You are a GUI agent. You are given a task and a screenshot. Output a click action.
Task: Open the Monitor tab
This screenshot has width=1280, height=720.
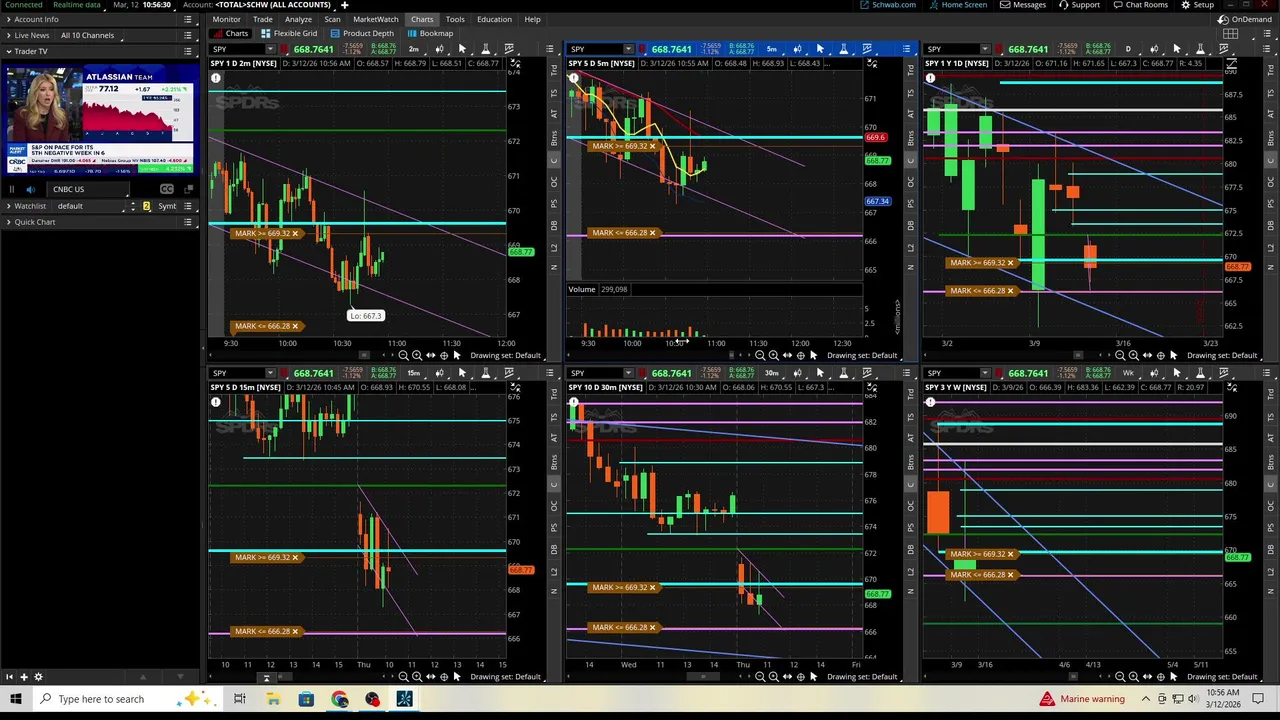point(226,19)
